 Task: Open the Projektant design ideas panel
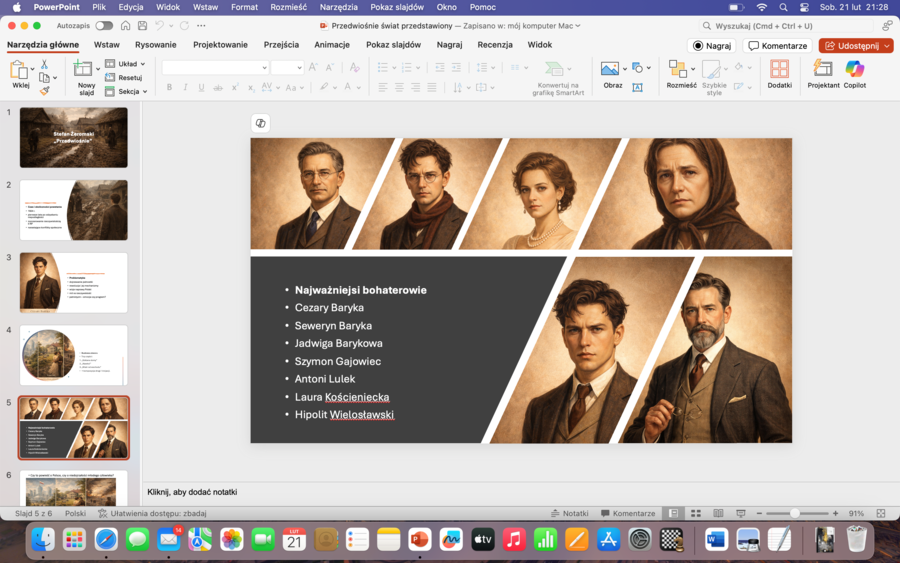[823, 69]
